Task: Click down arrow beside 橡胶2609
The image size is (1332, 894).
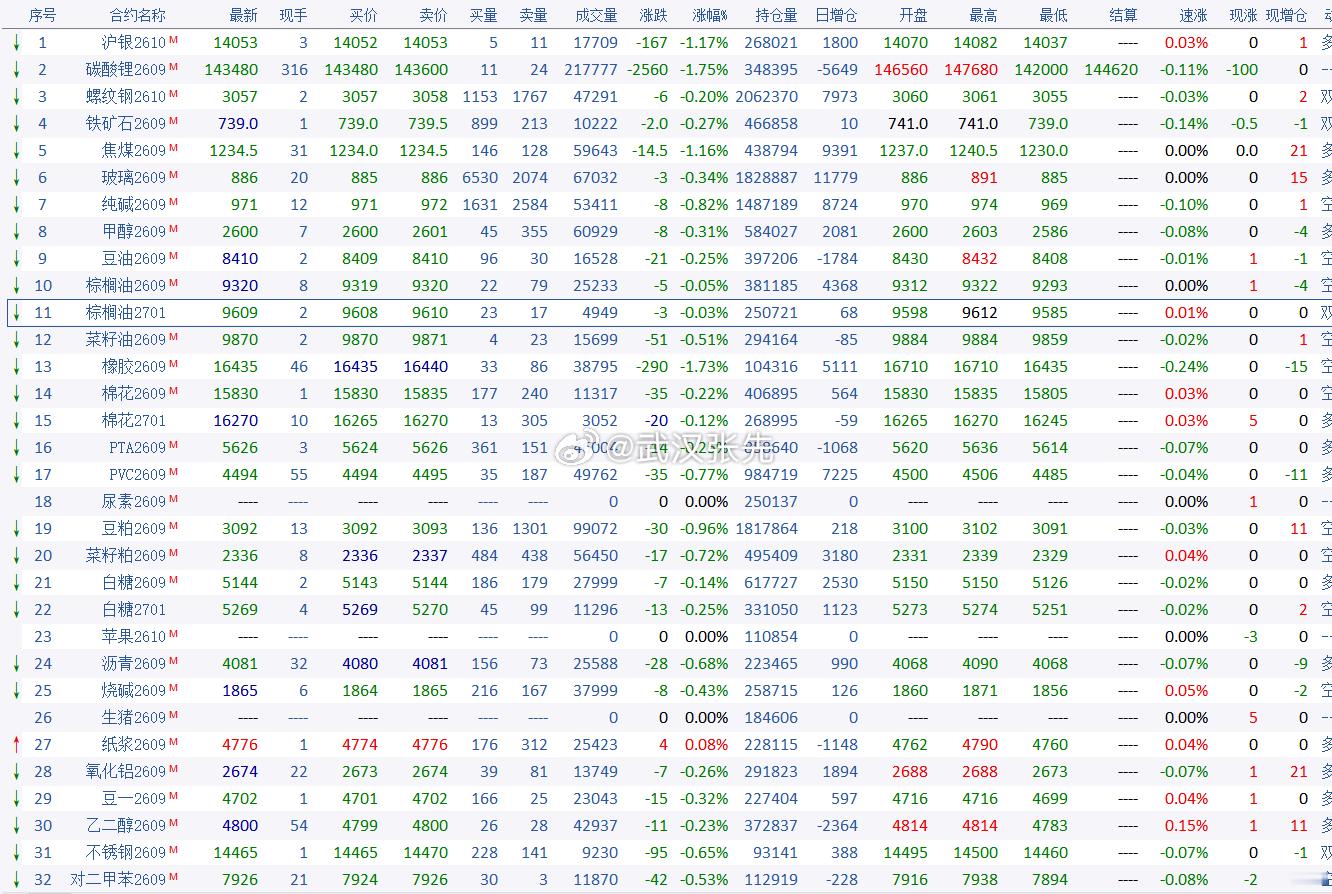Action: pos(17,366)
